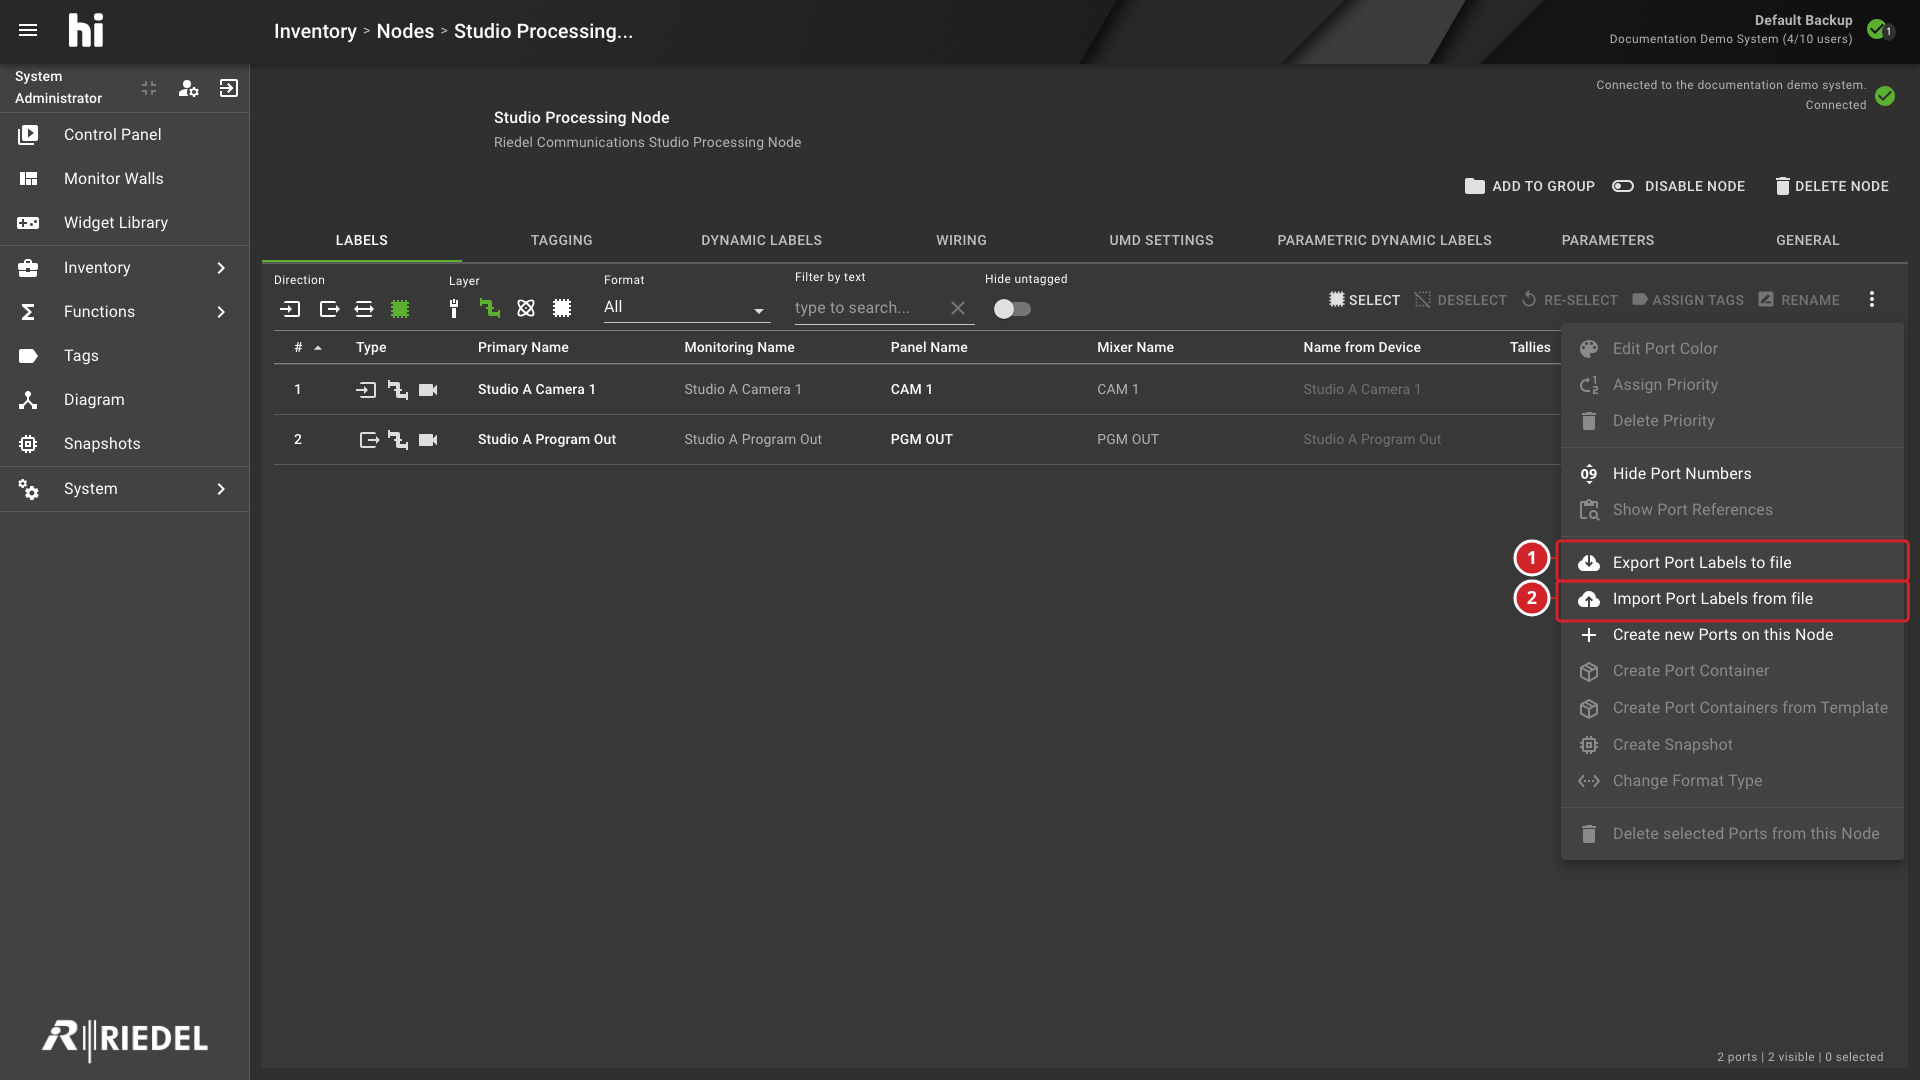Viewport: 1920px width, 1080px height.
Task: Filter direction by output ports icon
Action: pos(329,309)
